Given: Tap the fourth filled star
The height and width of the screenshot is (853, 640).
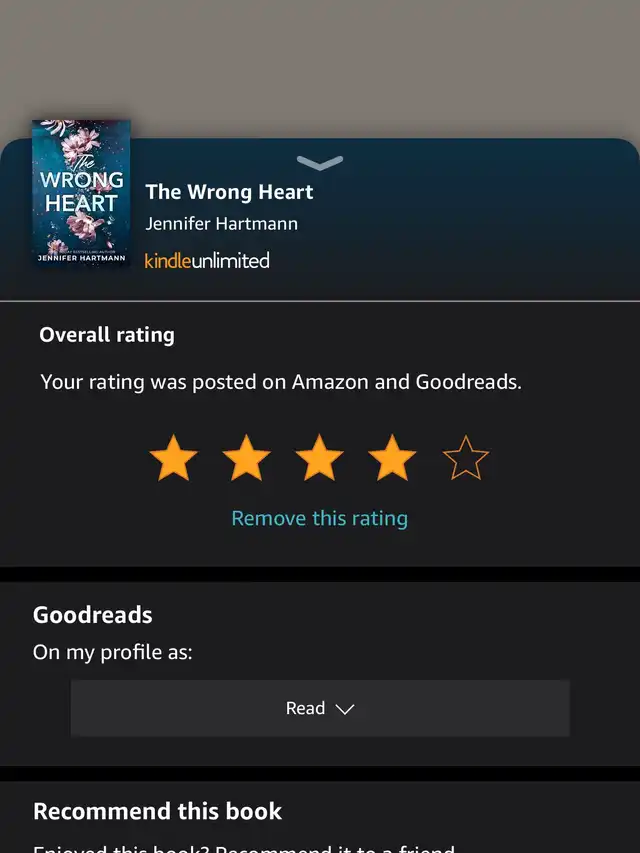Looking at the screenshot, I should tap(392, 458).
